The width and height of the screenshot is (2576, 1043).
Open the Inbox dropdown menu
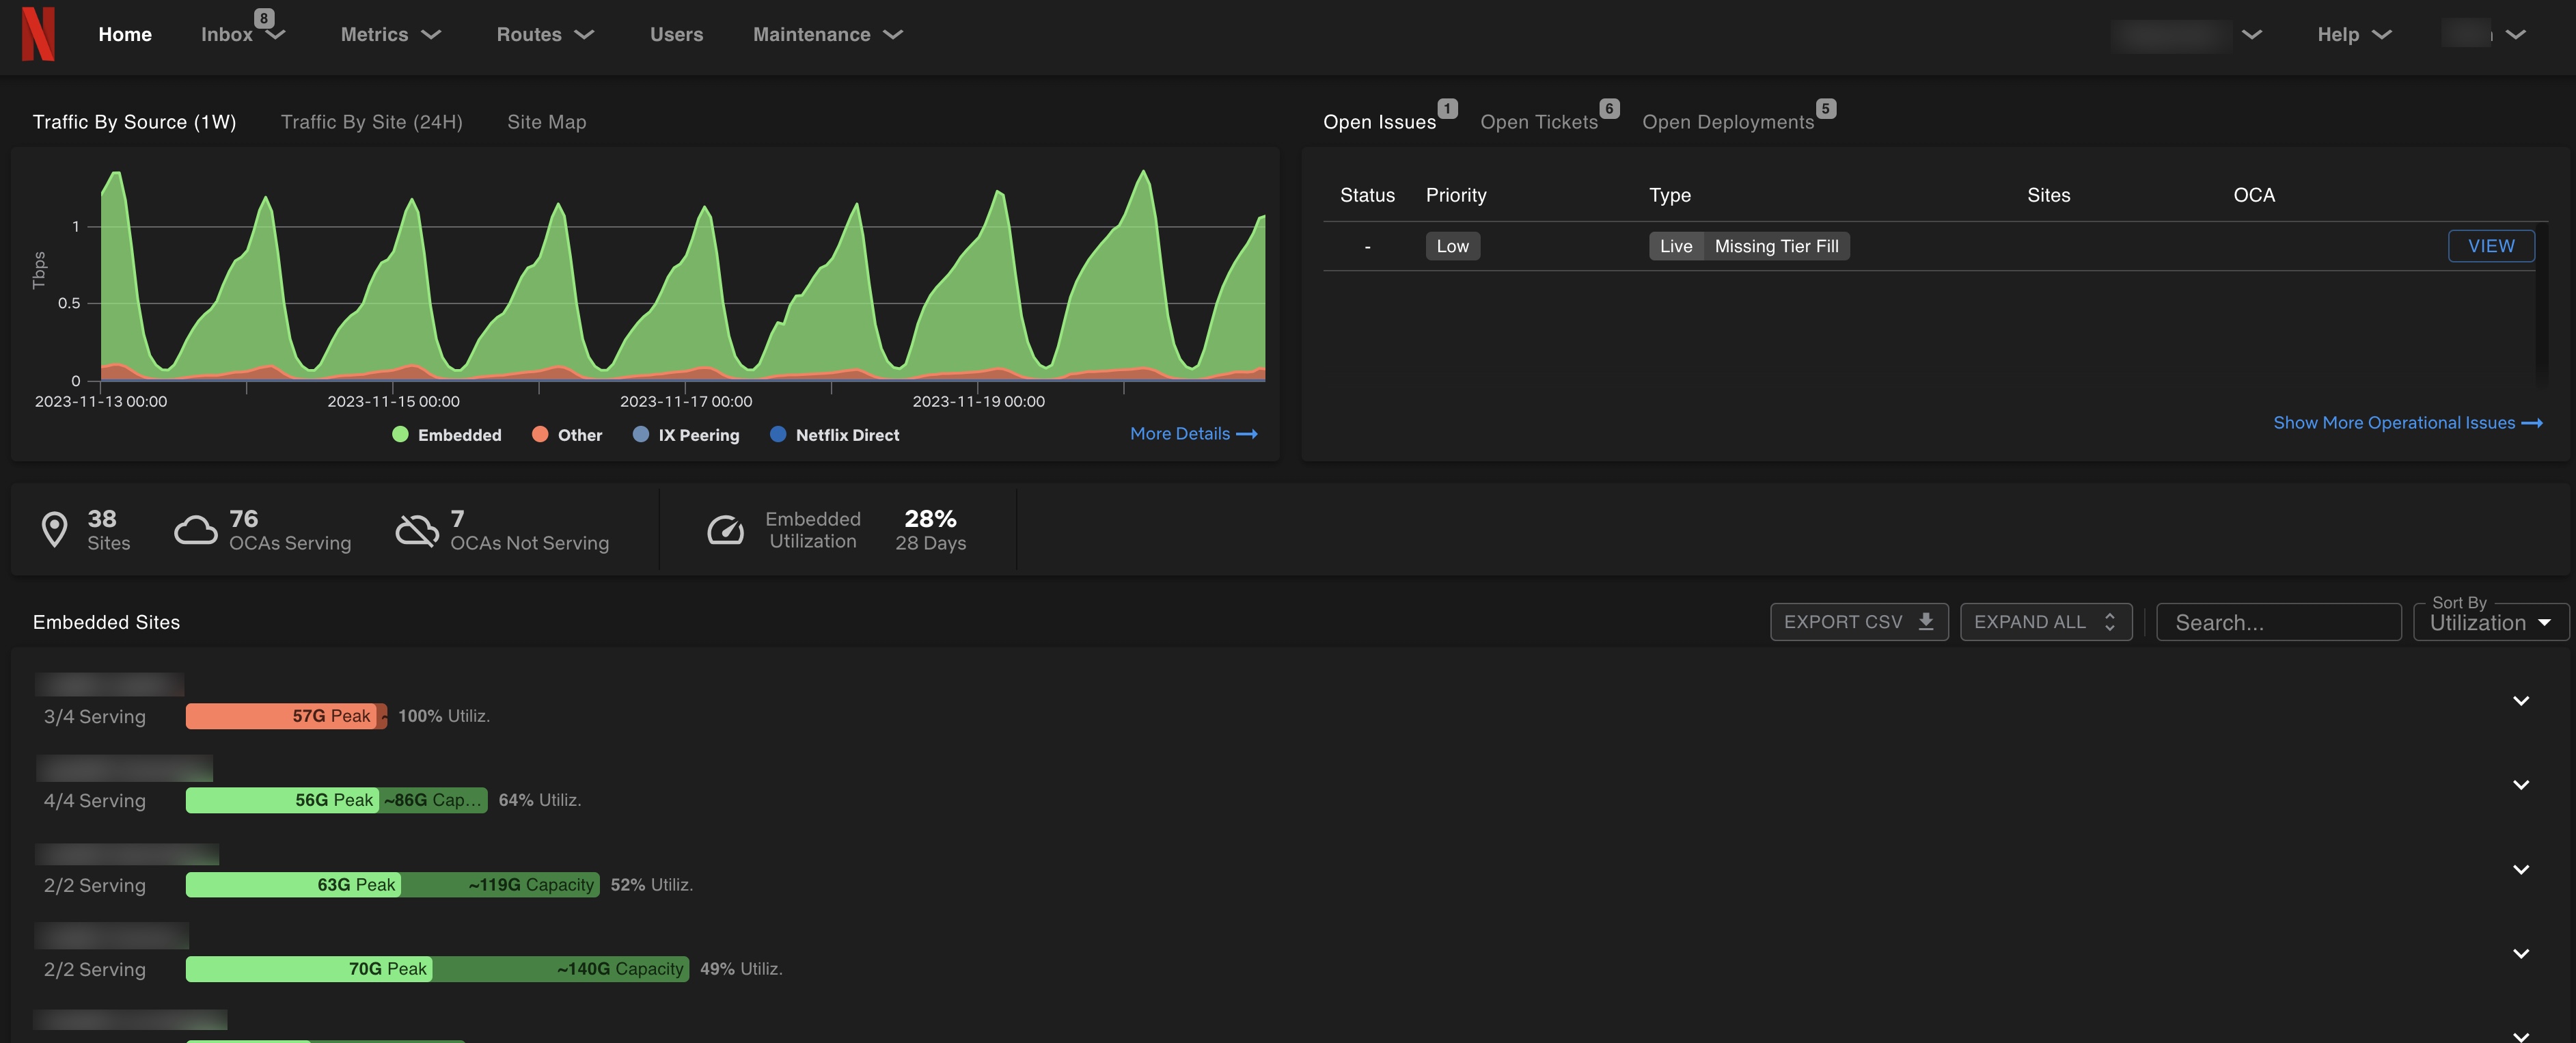click(x=243, y=34)
